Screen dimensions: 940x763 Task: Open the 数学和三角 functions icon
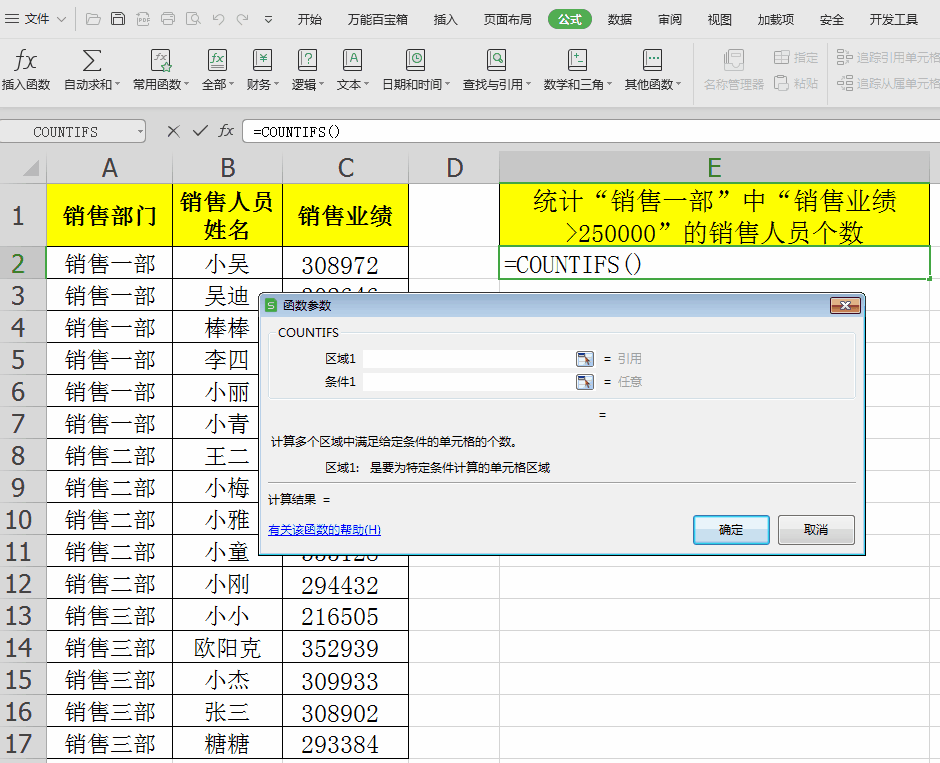577,61
